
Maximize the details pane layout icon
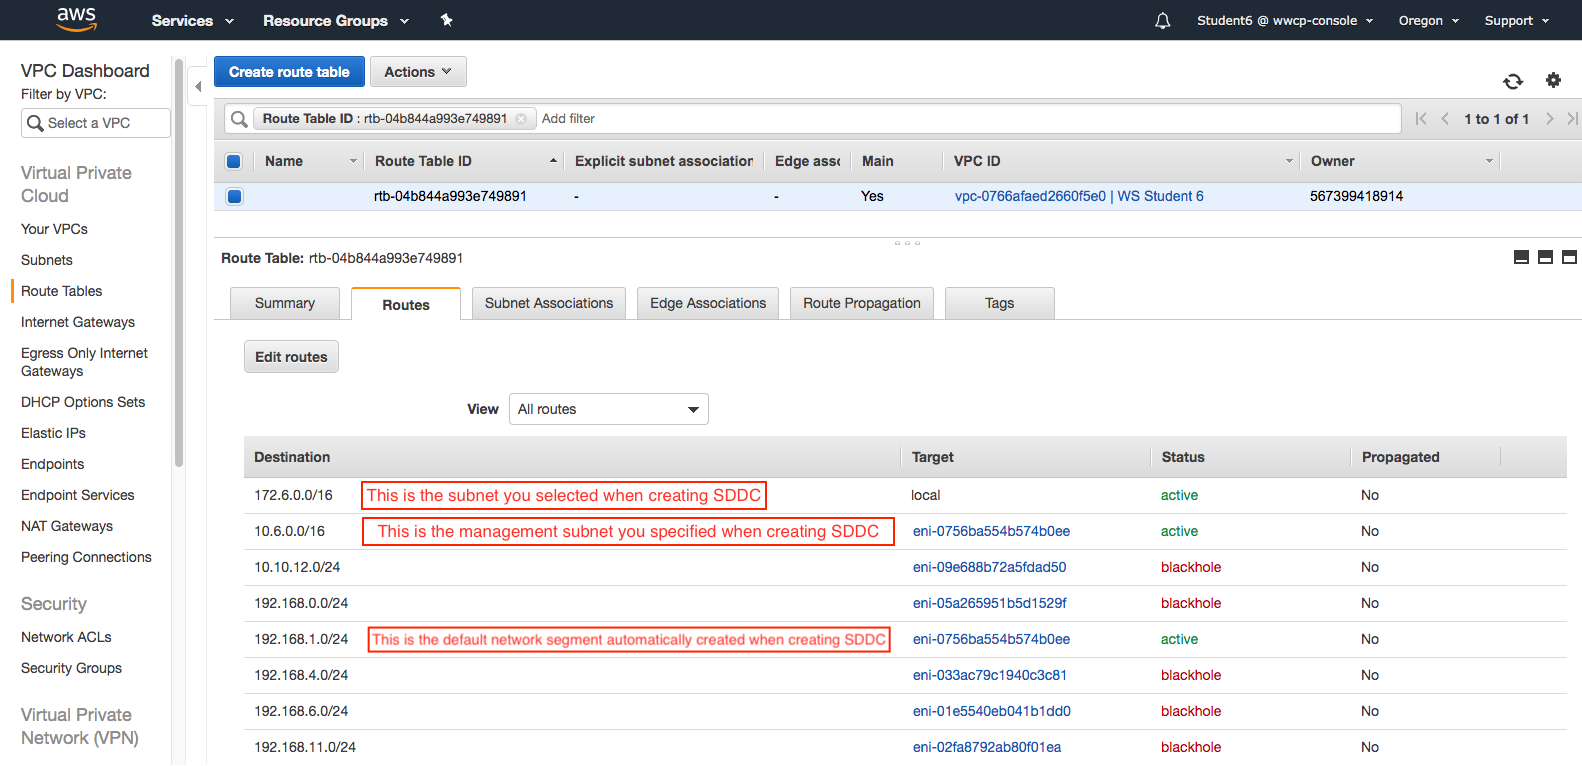pyautogui.click(x=1569, y=257)
